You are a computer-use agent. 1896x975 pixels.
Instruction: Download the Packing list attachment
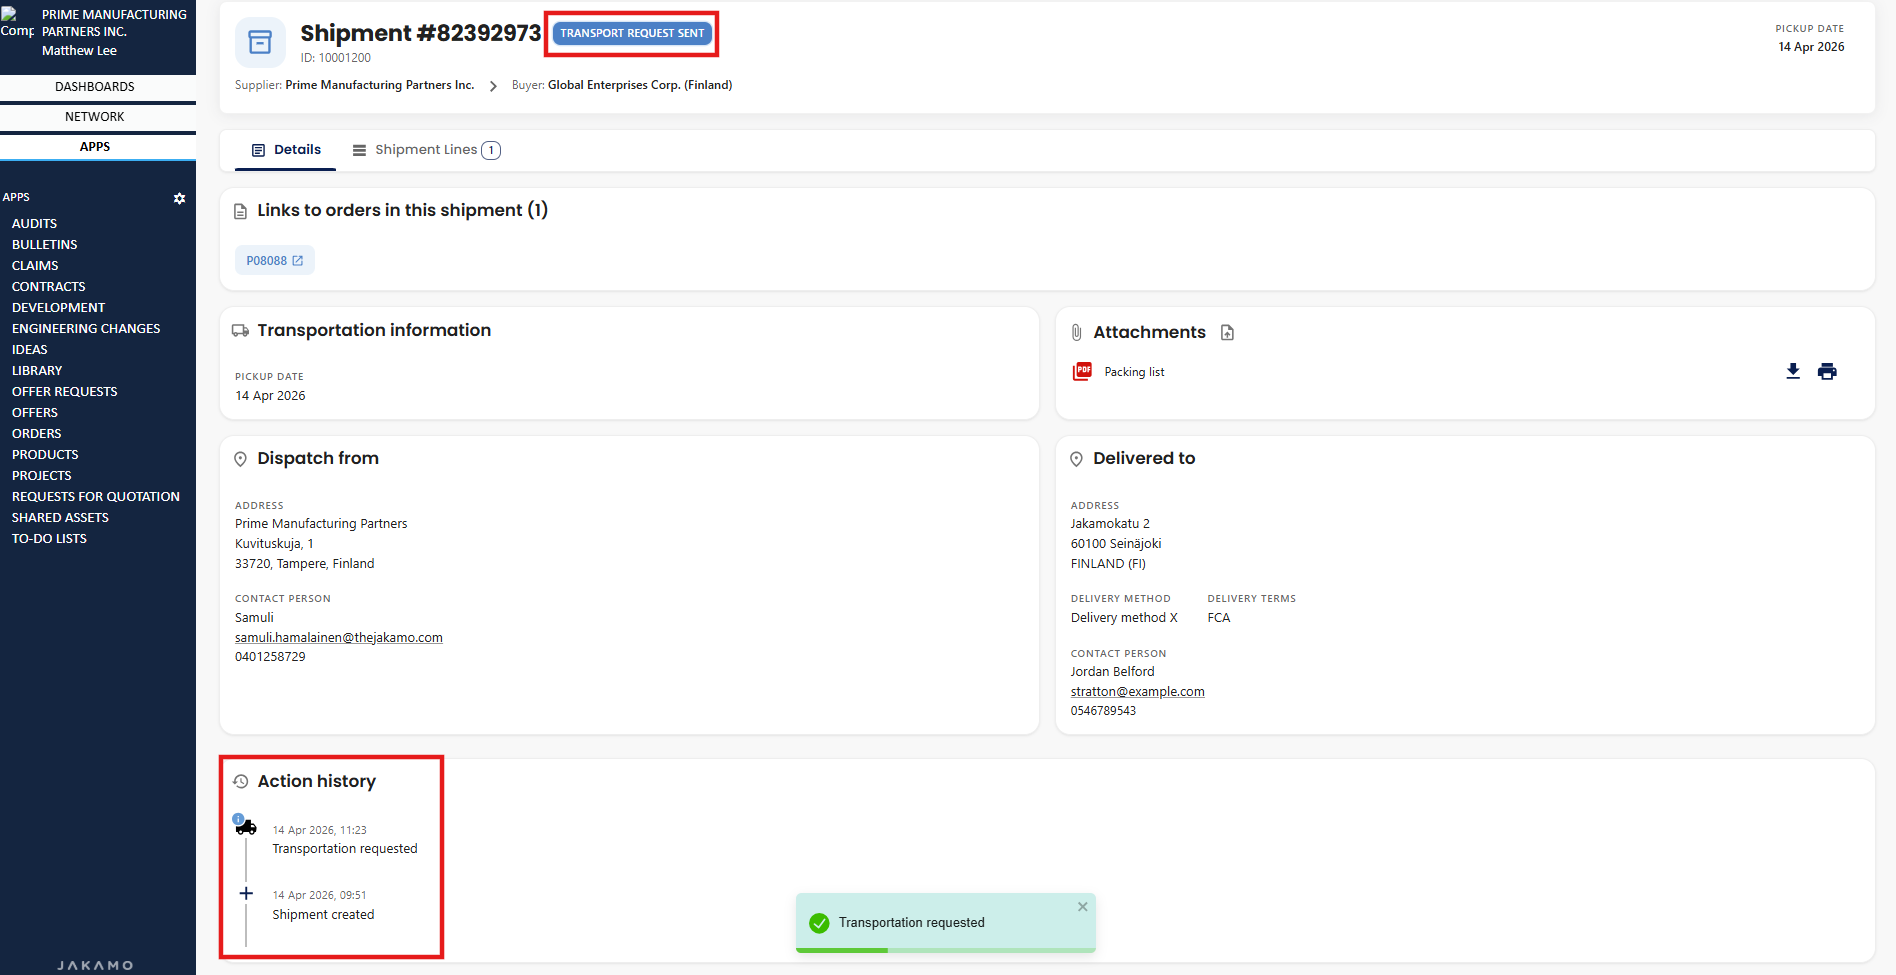(1793, 372)
